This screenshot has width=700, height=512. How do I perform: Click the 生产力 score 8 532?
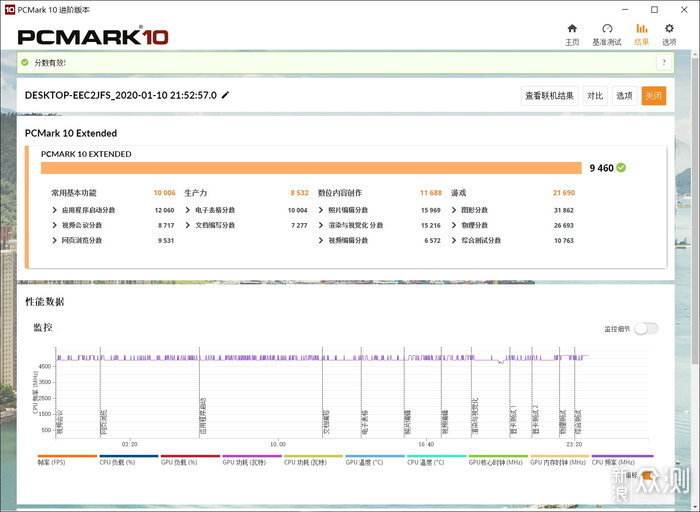(x=300, y=193)
